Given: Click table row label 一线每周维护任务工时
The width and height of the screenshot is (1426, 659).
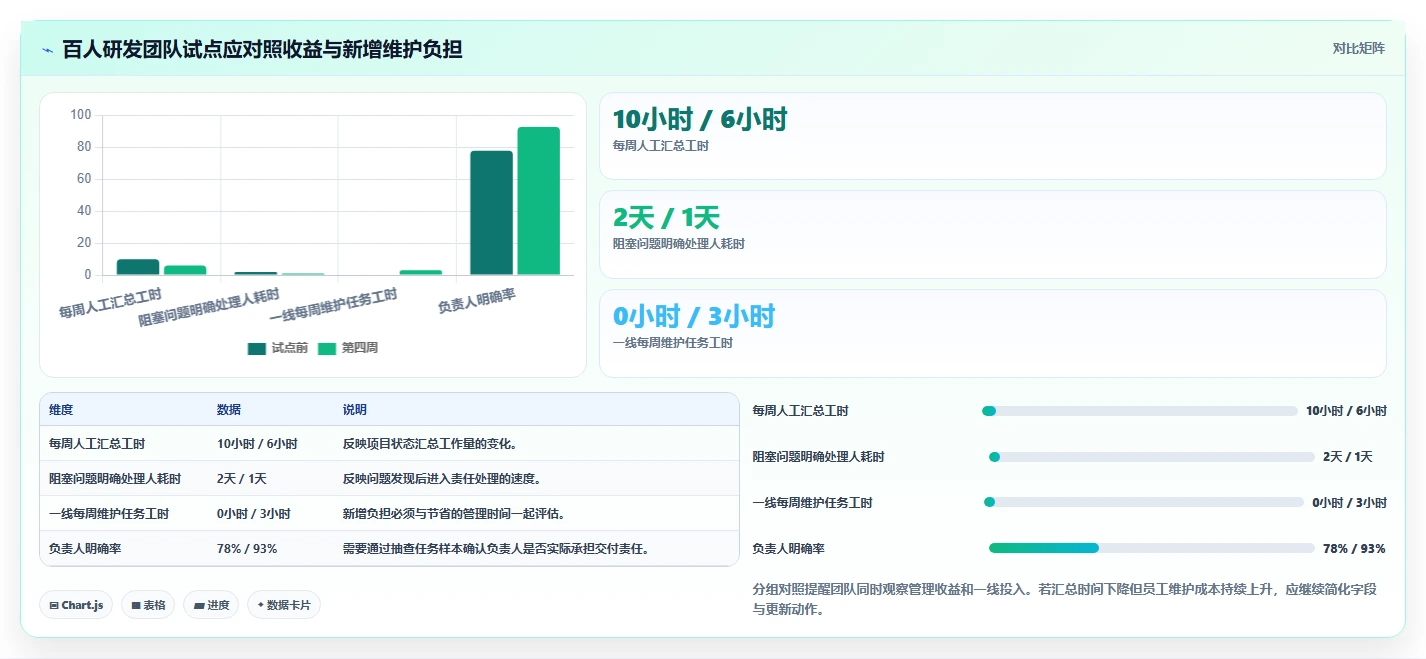Looking at the screenshot, I should [x=109, y=513].
